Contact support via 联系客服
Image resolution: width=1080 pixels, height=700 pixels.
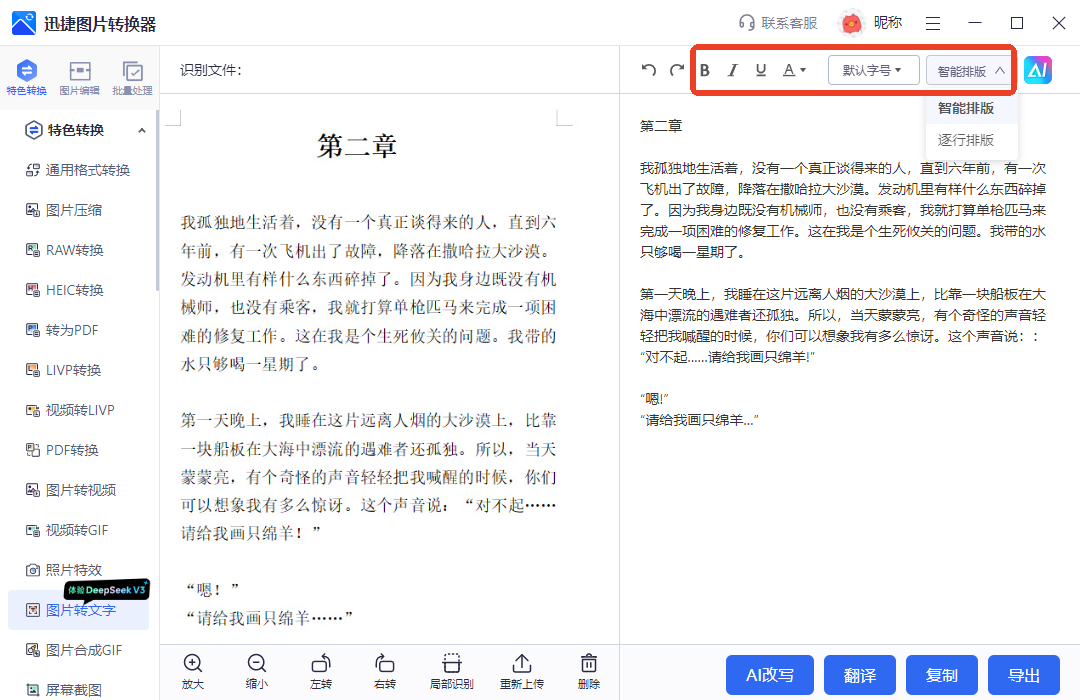click(778, 23)
